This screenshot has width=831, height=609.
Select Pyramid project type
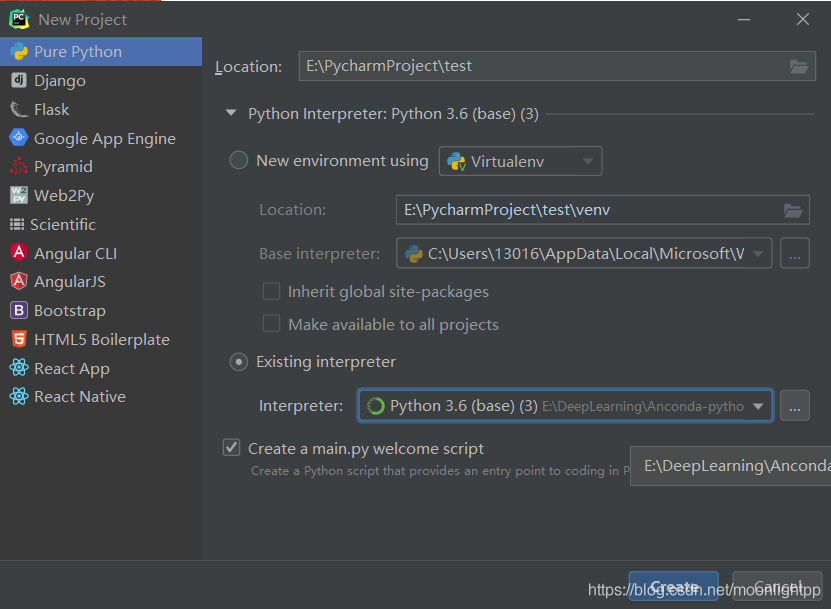click(x=101, y=167)
